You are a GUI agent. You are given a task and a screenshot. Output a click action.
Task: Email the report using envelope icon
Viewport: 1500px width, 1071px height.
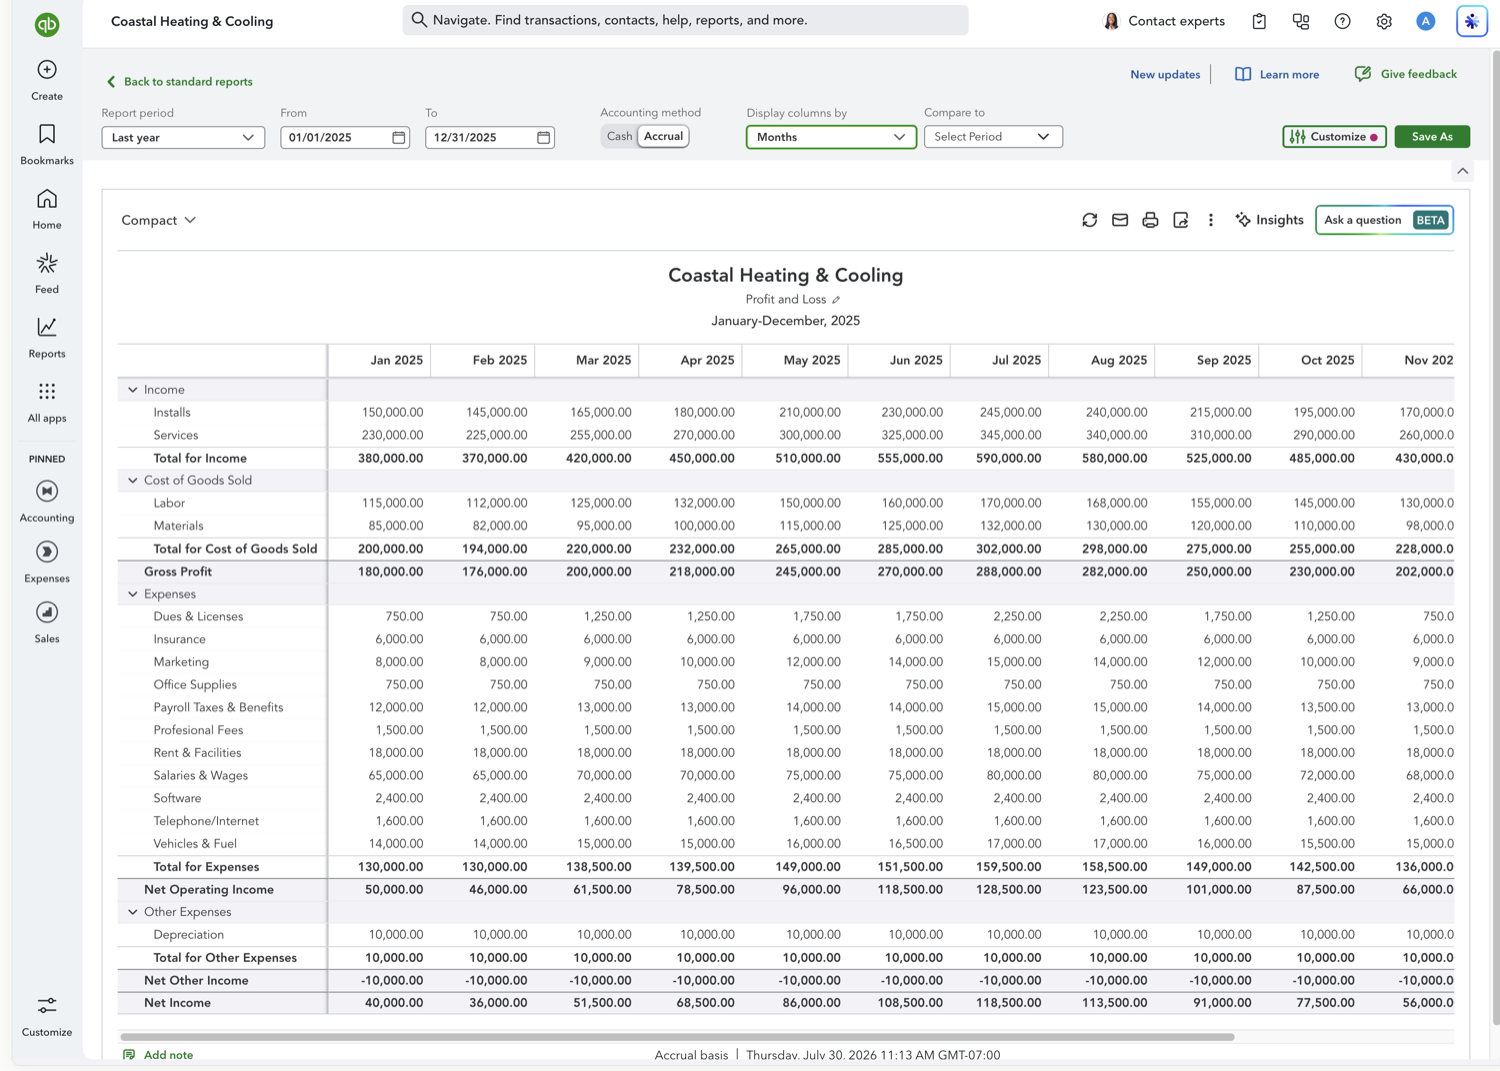1120,220
